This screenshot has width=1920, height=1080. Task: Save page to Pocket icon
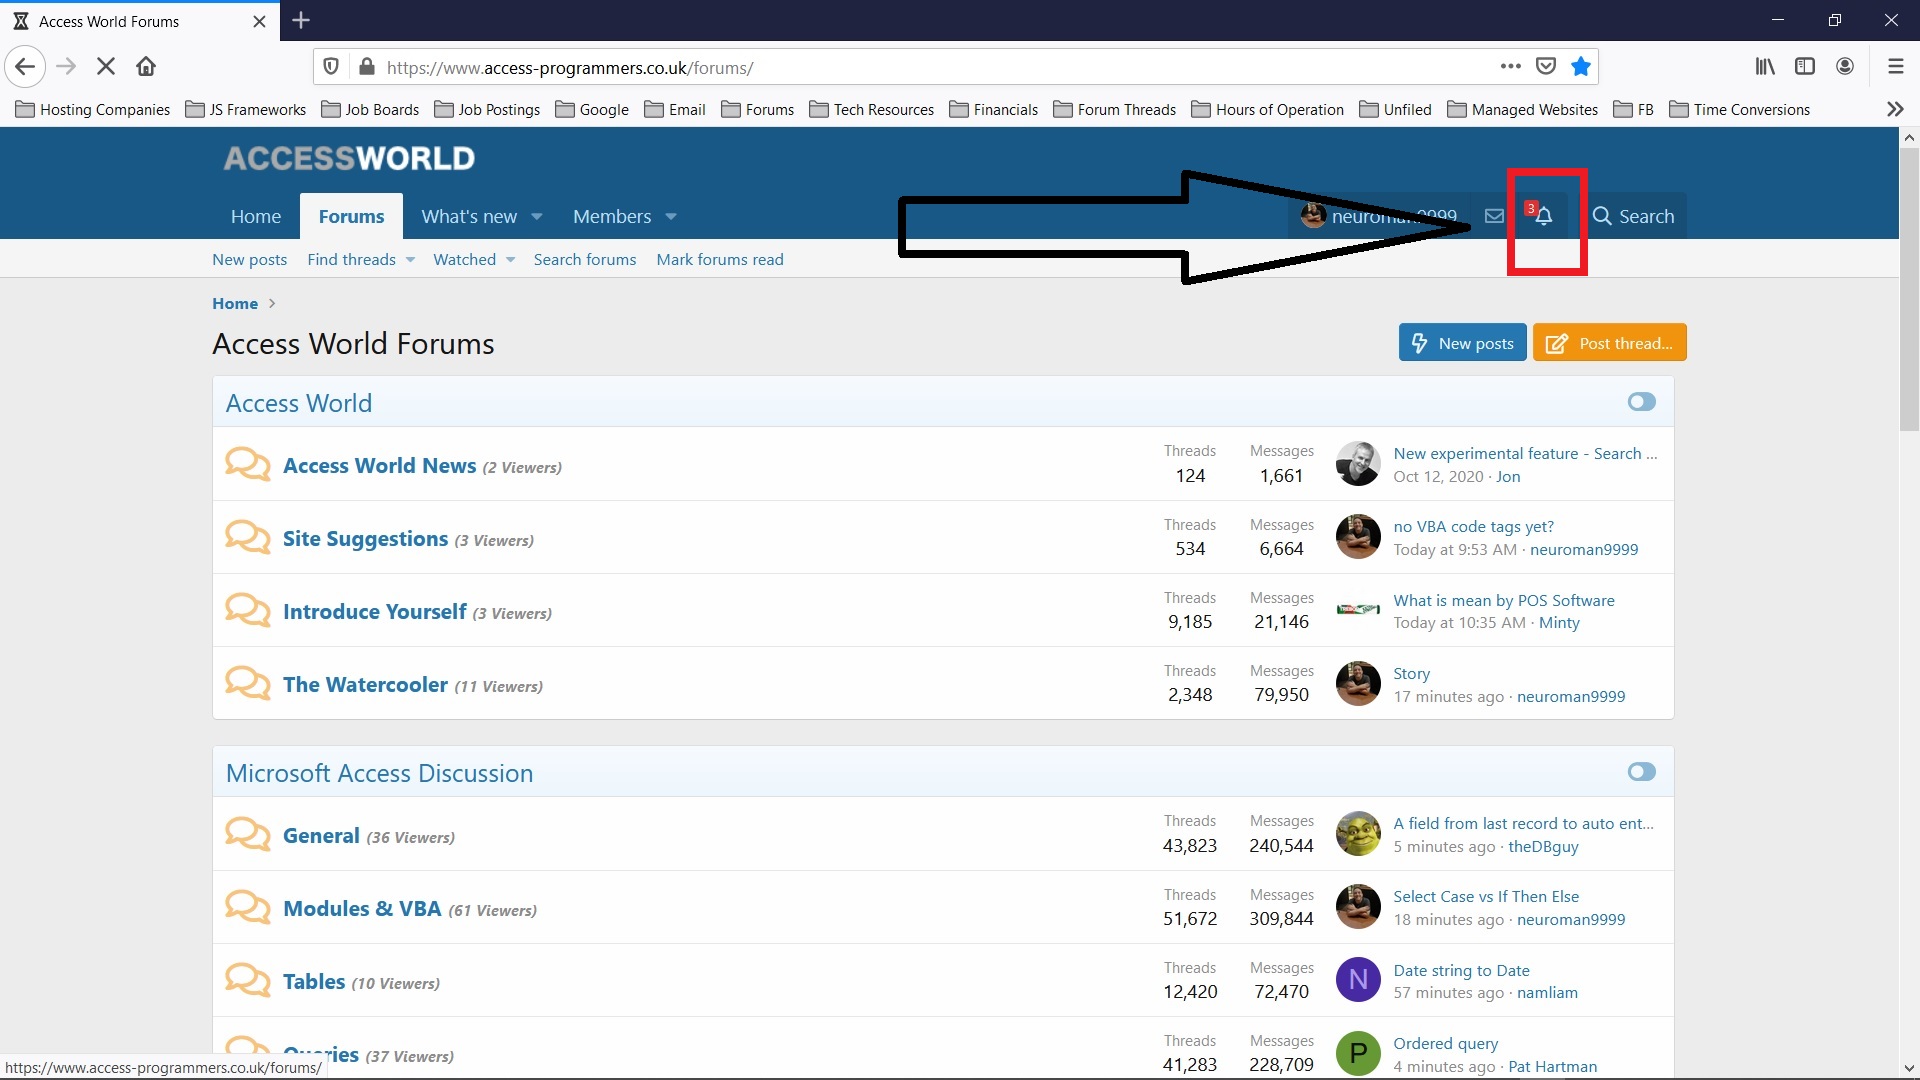(x=1546, y=67)
